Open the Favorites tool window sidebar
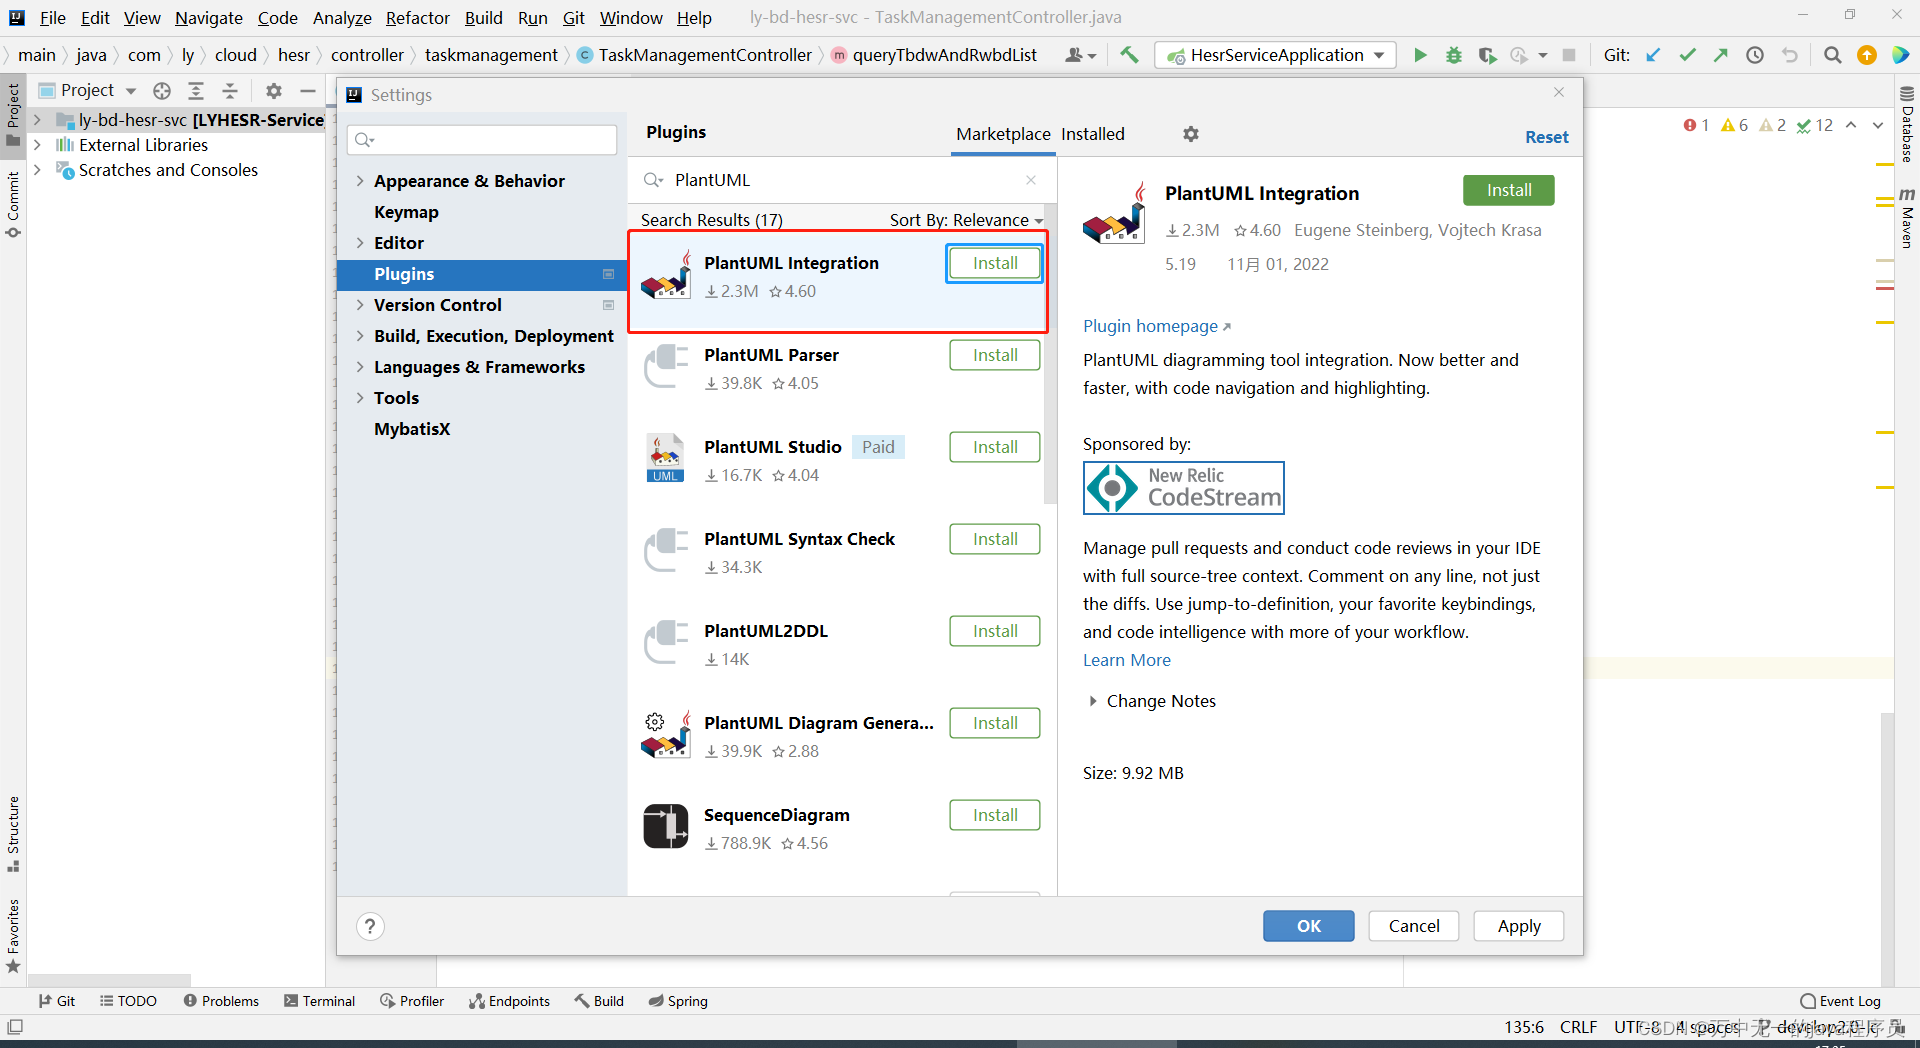1920x1048 pixels. pos(13,935)
